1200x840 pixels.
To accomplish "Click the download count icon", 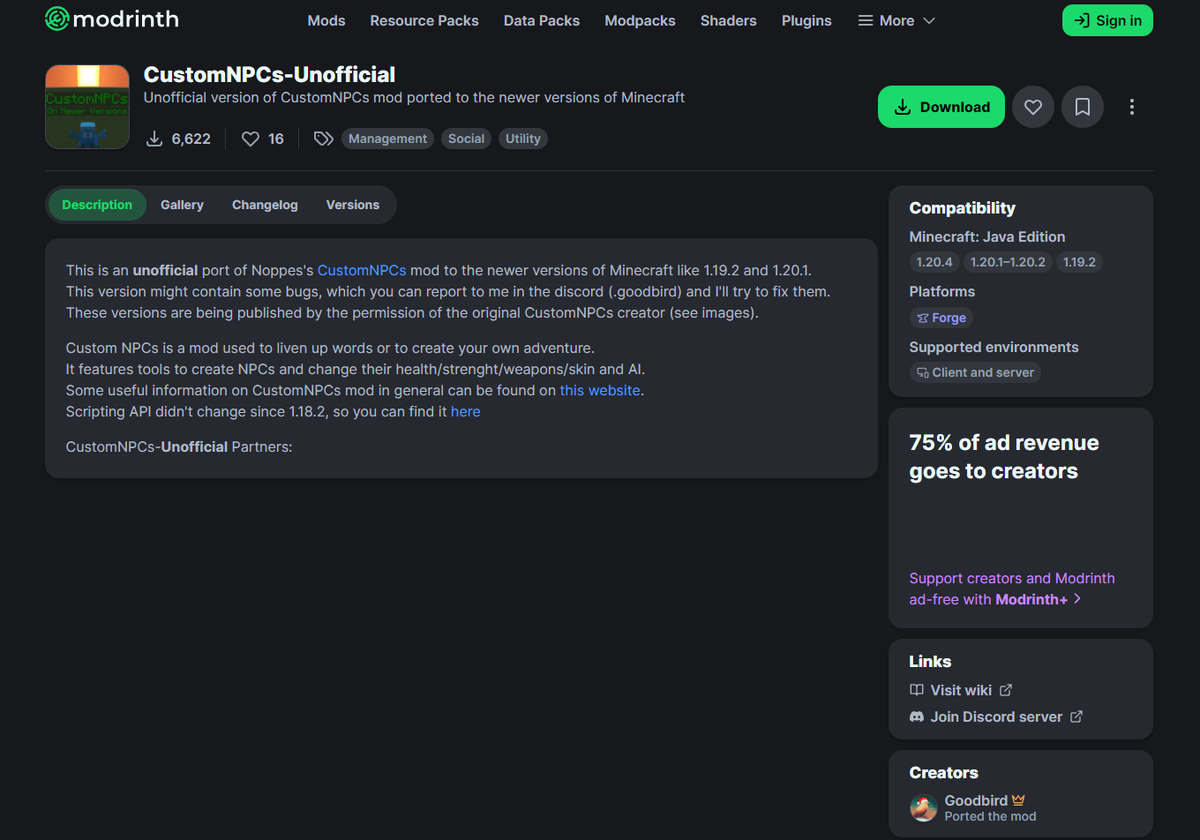I will pyautogui.click(x=154, y=139).
